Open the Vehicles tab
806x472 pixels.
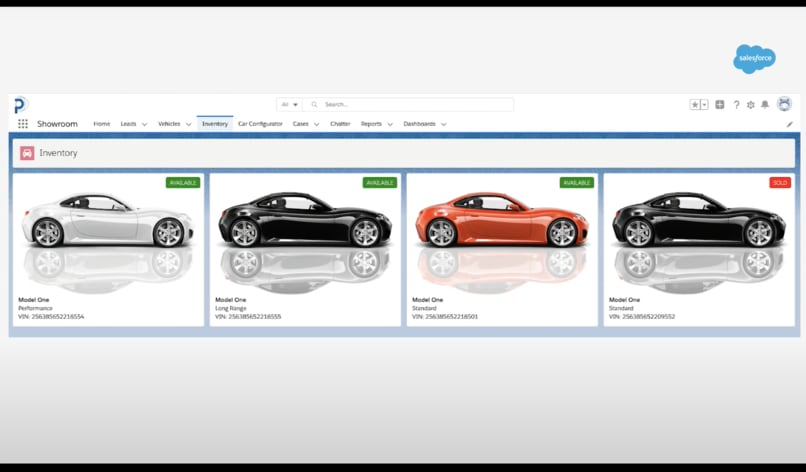coord(169,124)
